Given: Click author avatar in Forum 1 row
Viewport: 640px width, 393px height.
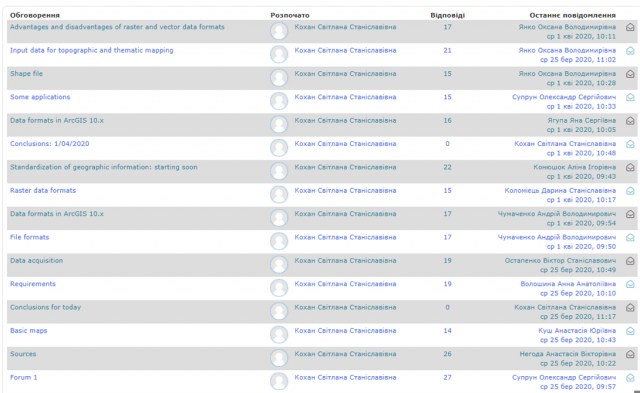Looking at the screenshot, I should point(279,381).
